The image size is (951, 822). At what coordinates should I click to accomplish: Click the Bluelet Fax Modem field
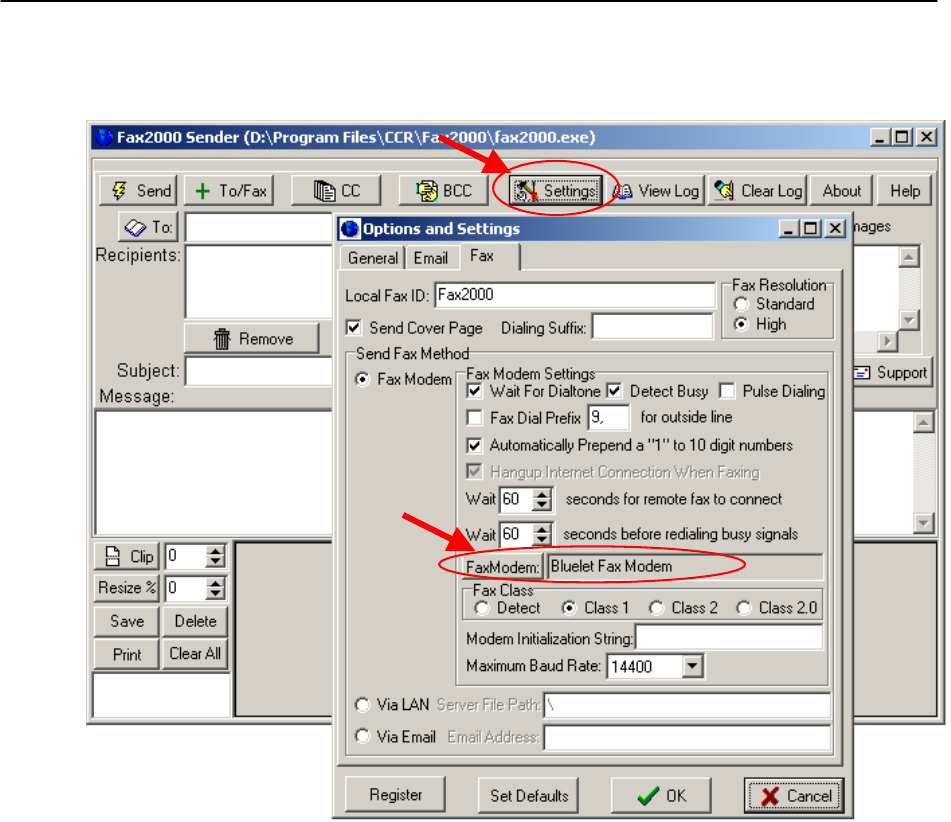click(685, 567)
